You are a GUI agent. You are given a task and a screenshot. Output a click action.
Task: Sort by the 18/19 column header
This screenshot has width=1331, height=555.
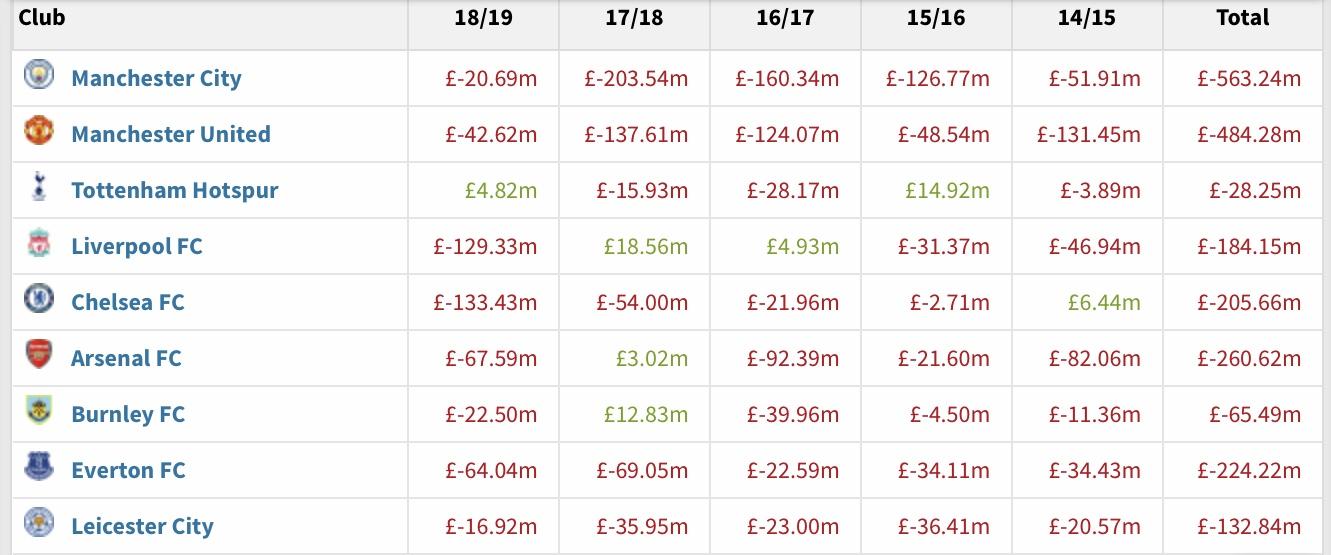[483, 18]
